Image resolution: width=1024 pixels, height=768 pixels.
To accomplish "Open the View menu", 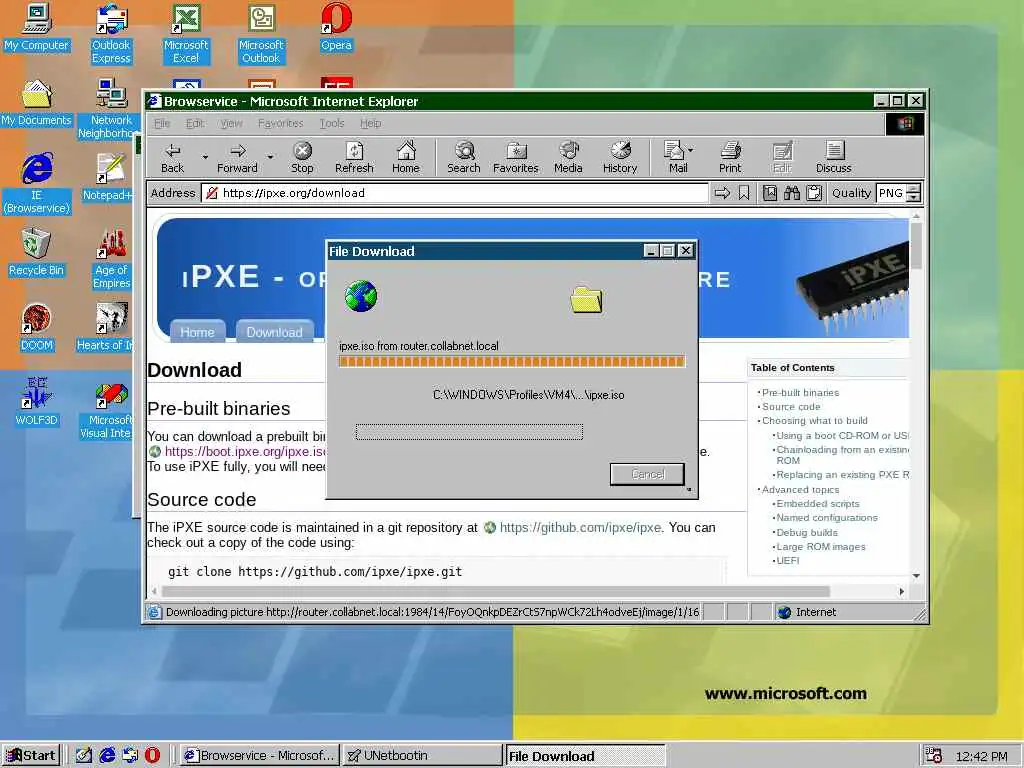I will tap(231, 123).
